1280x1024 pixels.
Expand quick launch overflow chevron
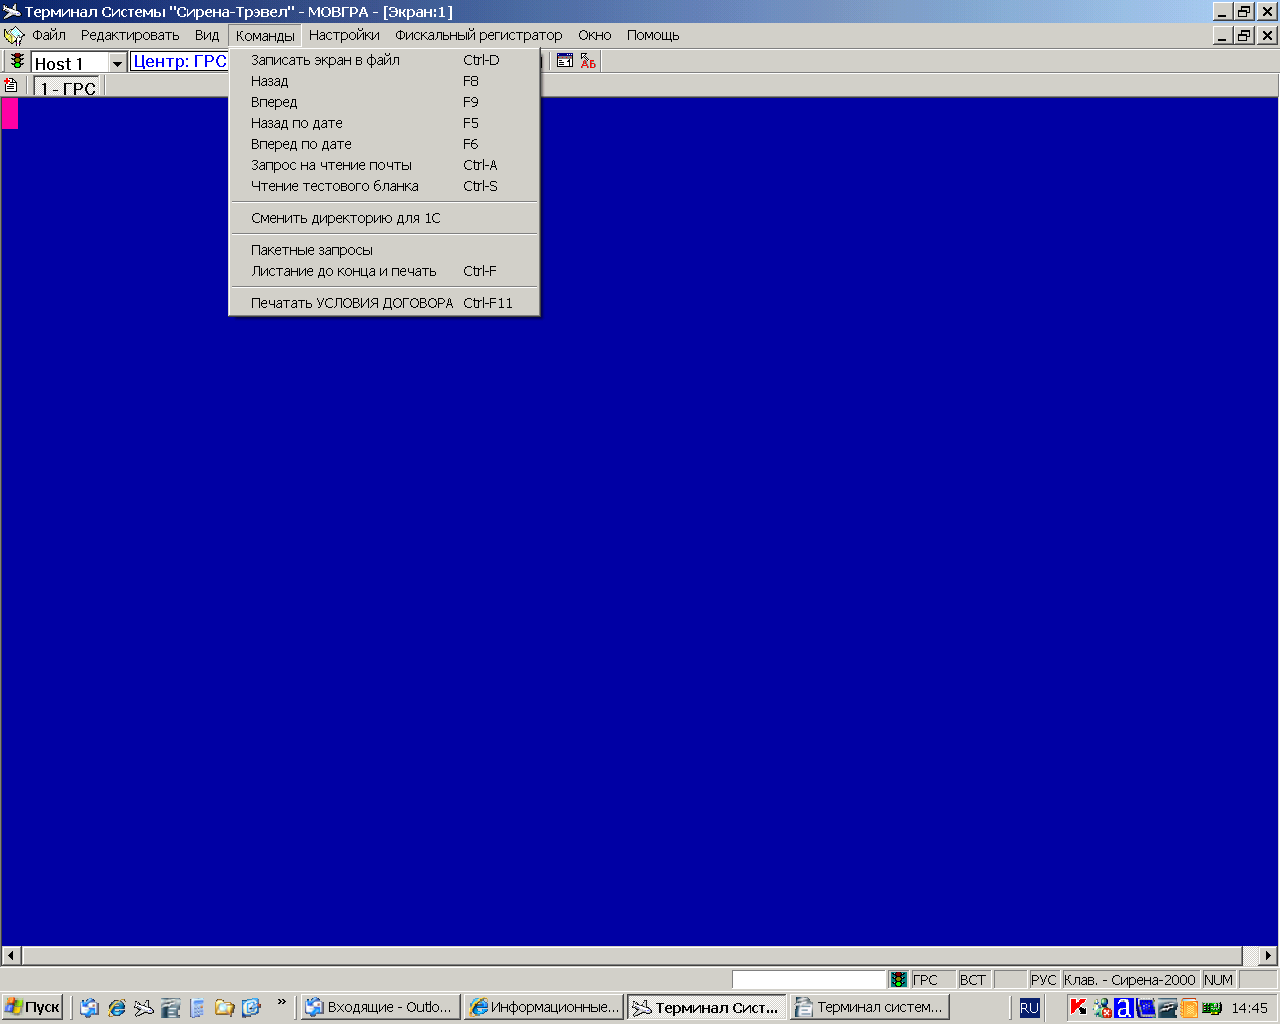pyautogui.click(x=282, y=1001)
